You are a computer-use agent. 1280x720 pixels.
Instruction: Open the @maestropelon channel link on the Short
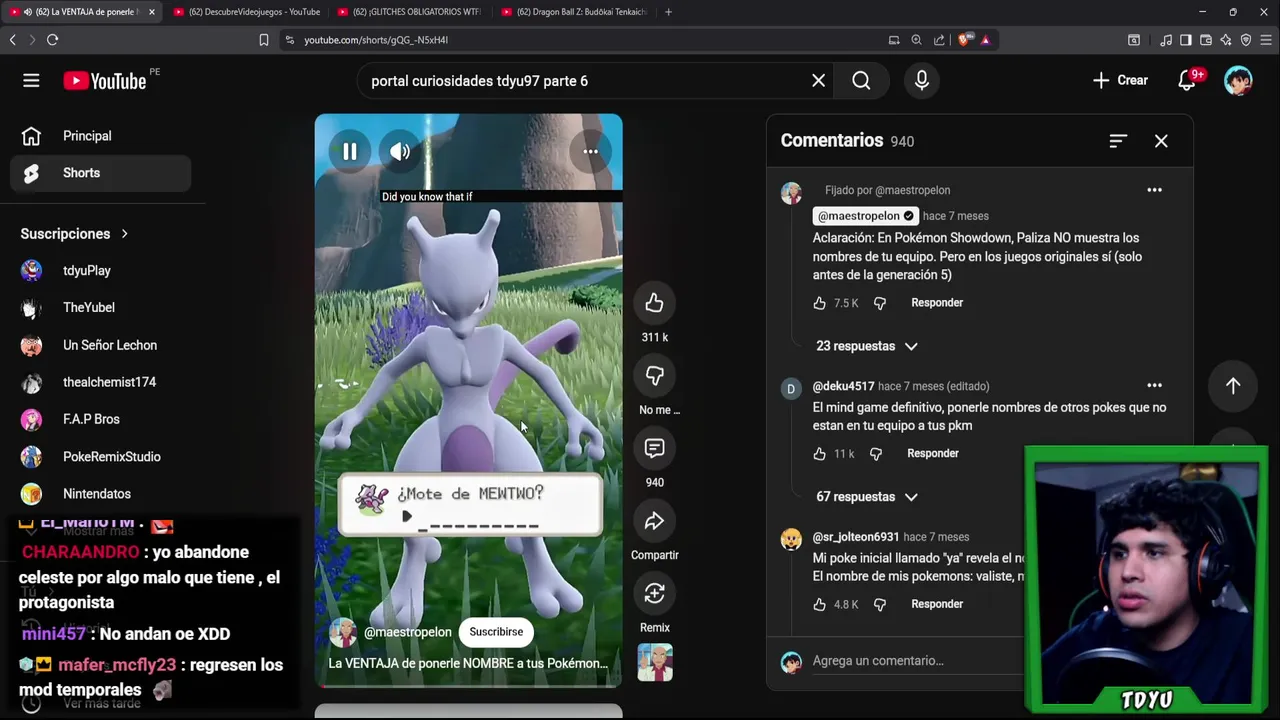407,632
